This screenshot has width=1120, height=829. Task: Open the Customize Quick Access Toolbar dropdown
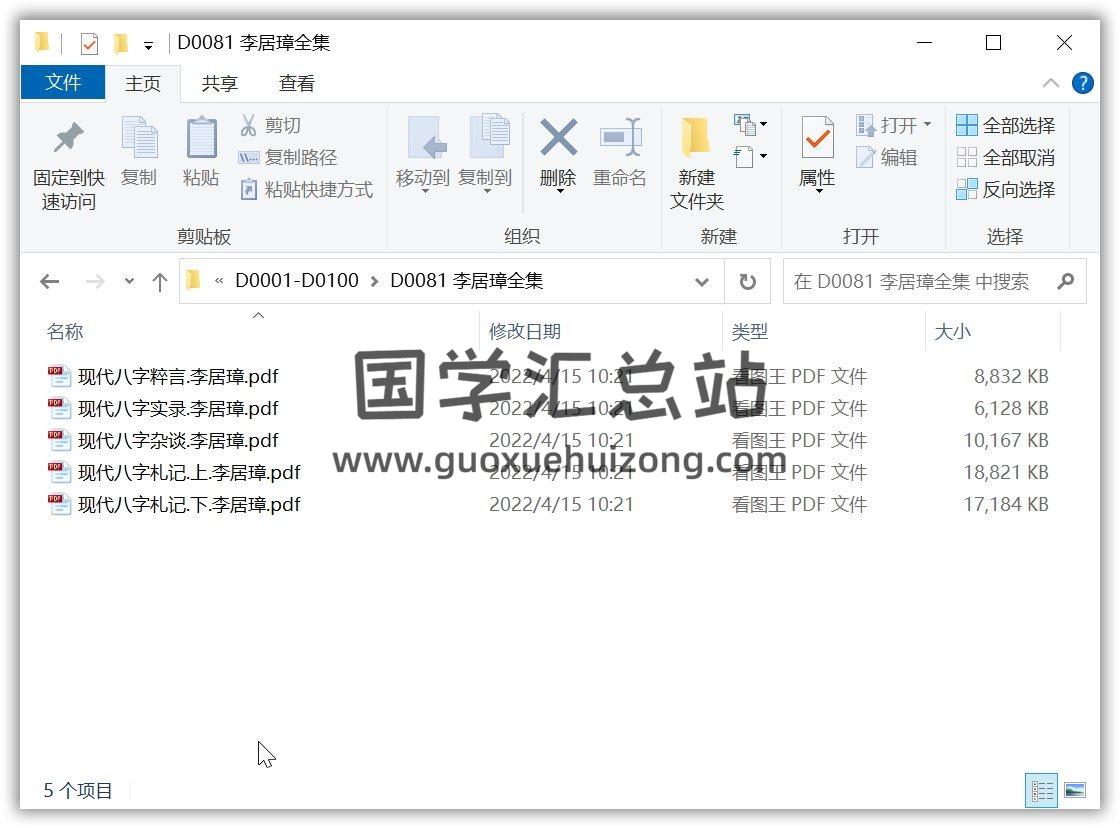148,46
